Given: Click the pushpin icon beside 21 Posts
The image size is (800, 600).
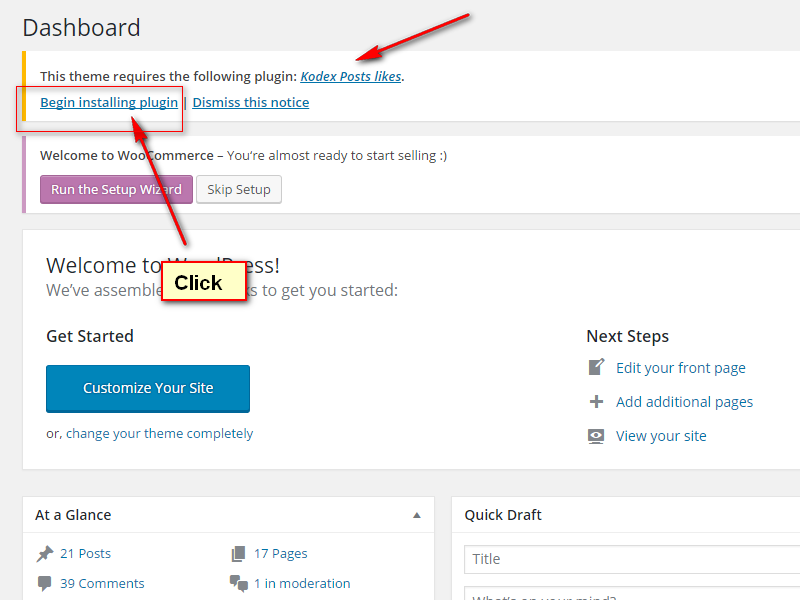Looking at the screenshot, I should pos(45,554).
